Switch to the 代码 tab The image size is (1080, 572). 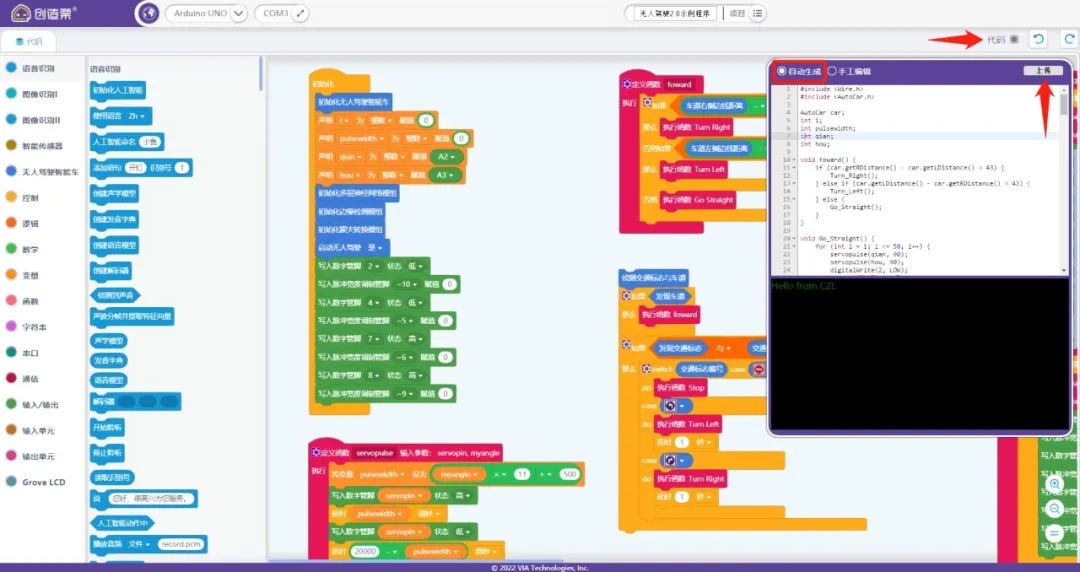coord(28,42)
